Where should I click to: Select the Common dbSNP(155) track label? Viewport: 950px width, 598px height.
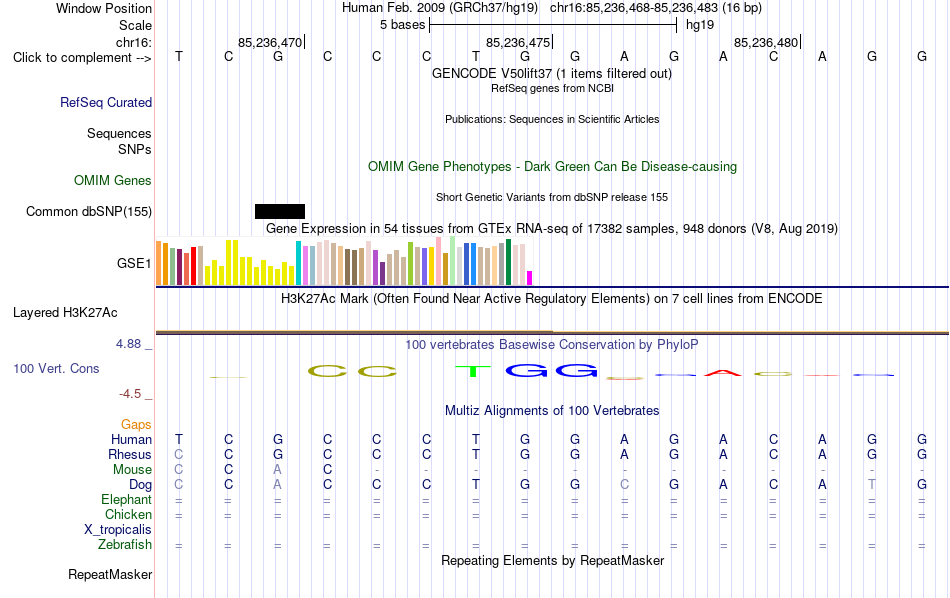point(89,211)
